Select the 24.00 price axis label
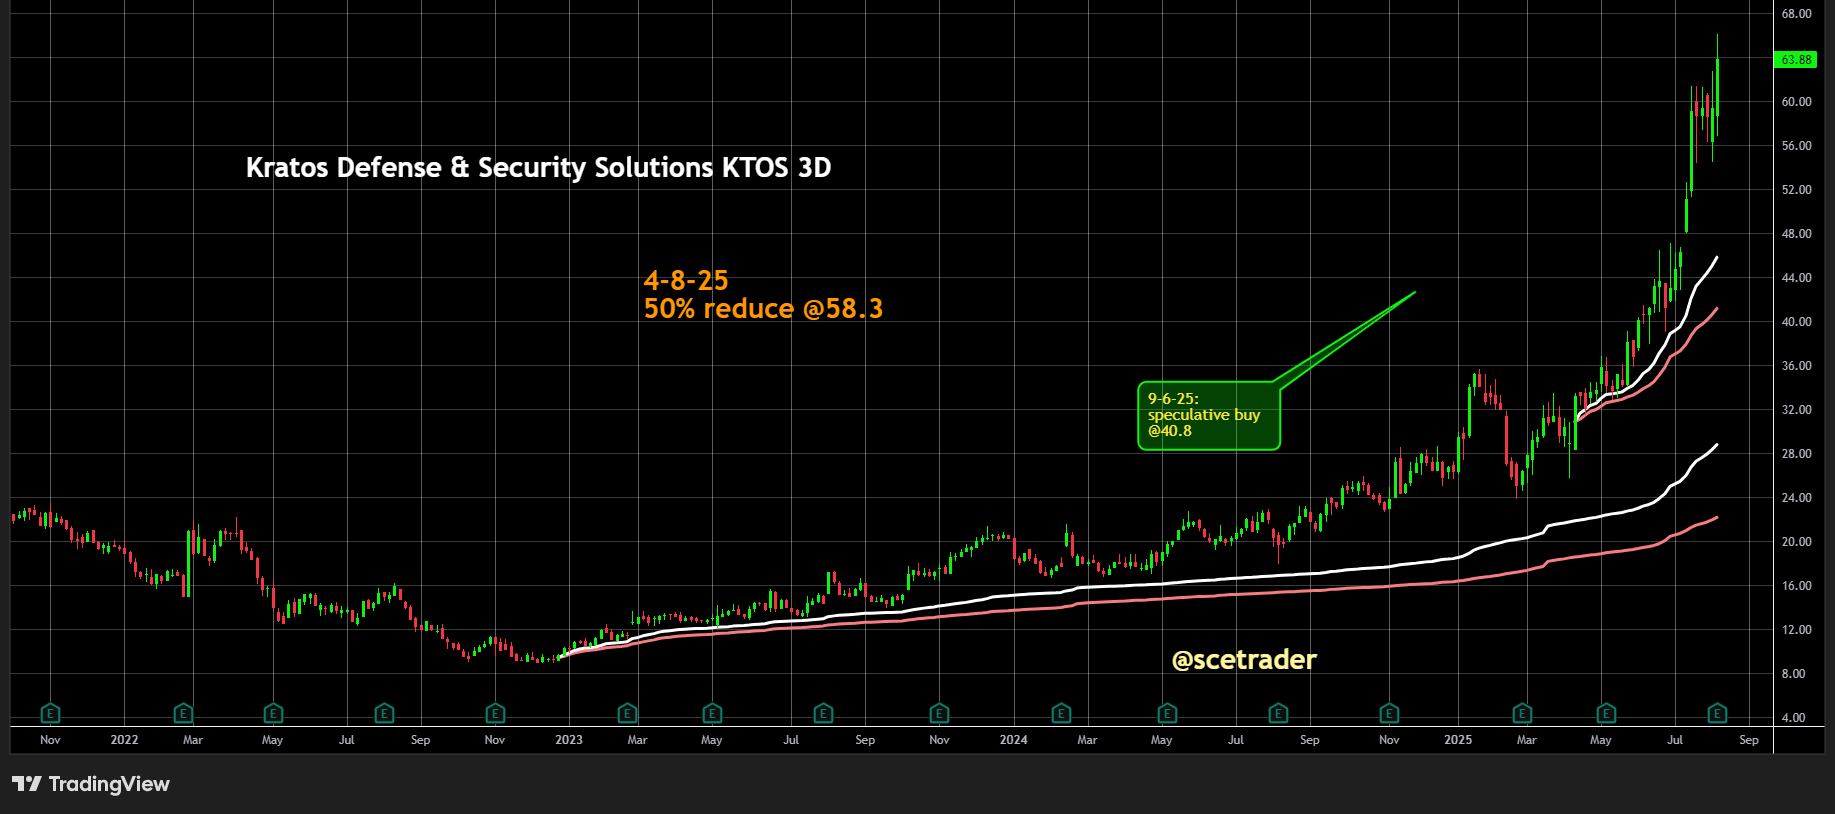Image resolution: width=1835 pixels, height=814 pixels. (1796, 498)
